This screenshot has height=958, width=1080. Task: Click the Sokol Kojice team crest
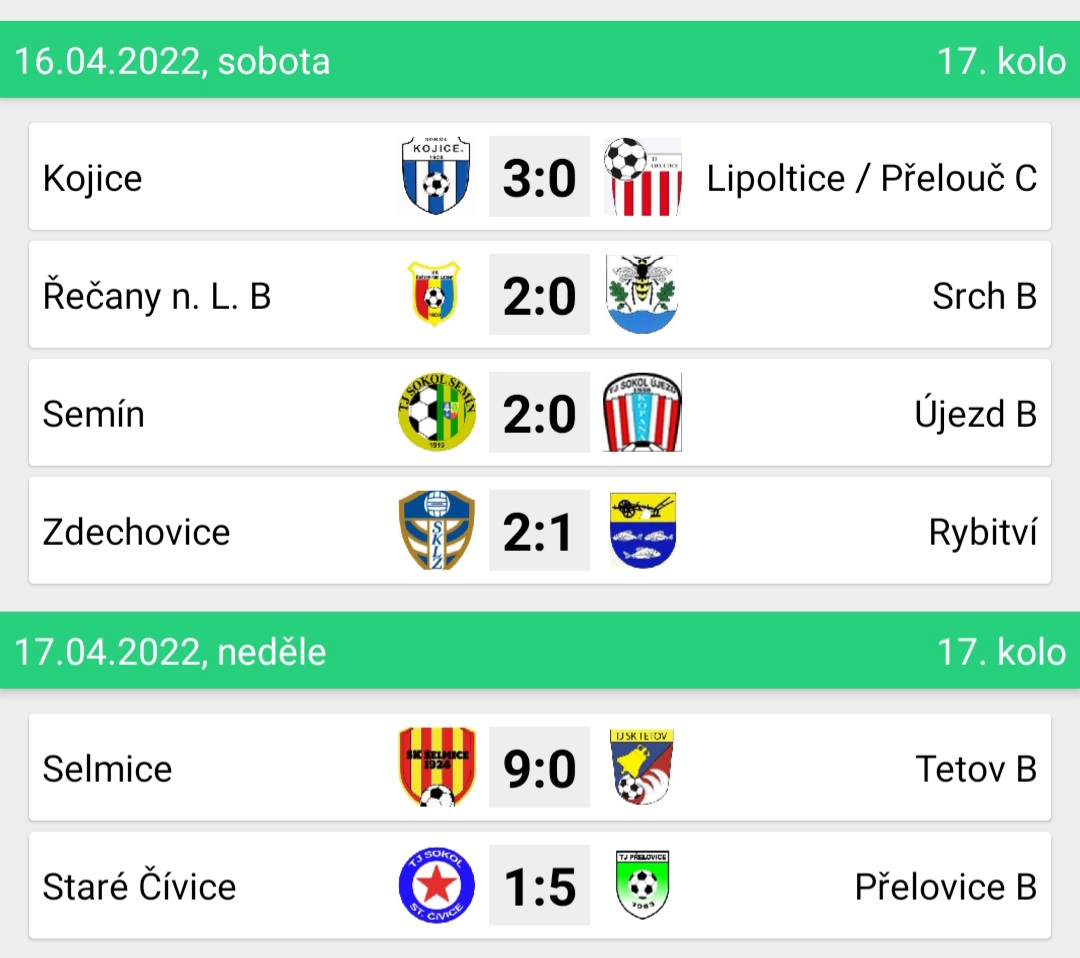(x=436, y=176)
